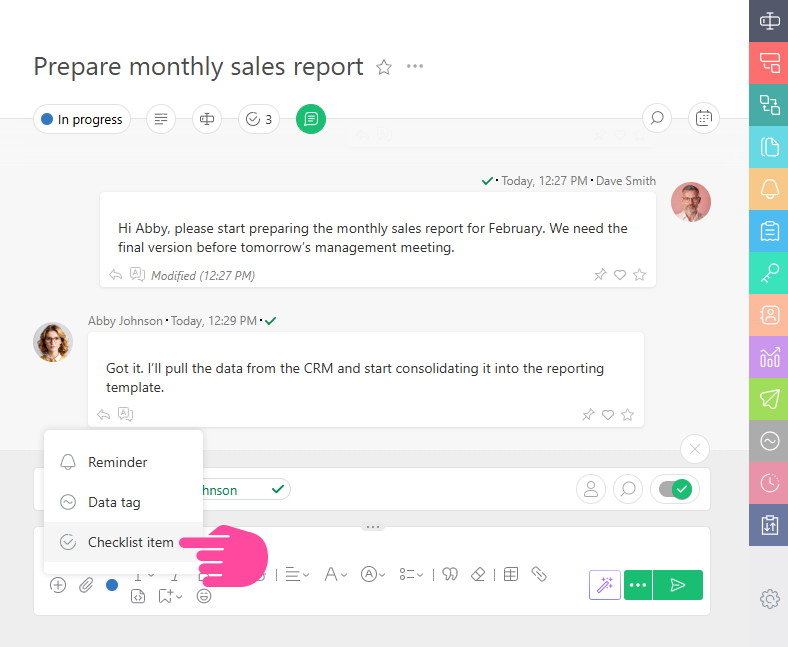Open settings gear in the right sidebar
Screen dimensions: 788x647
tap(769, 599)
